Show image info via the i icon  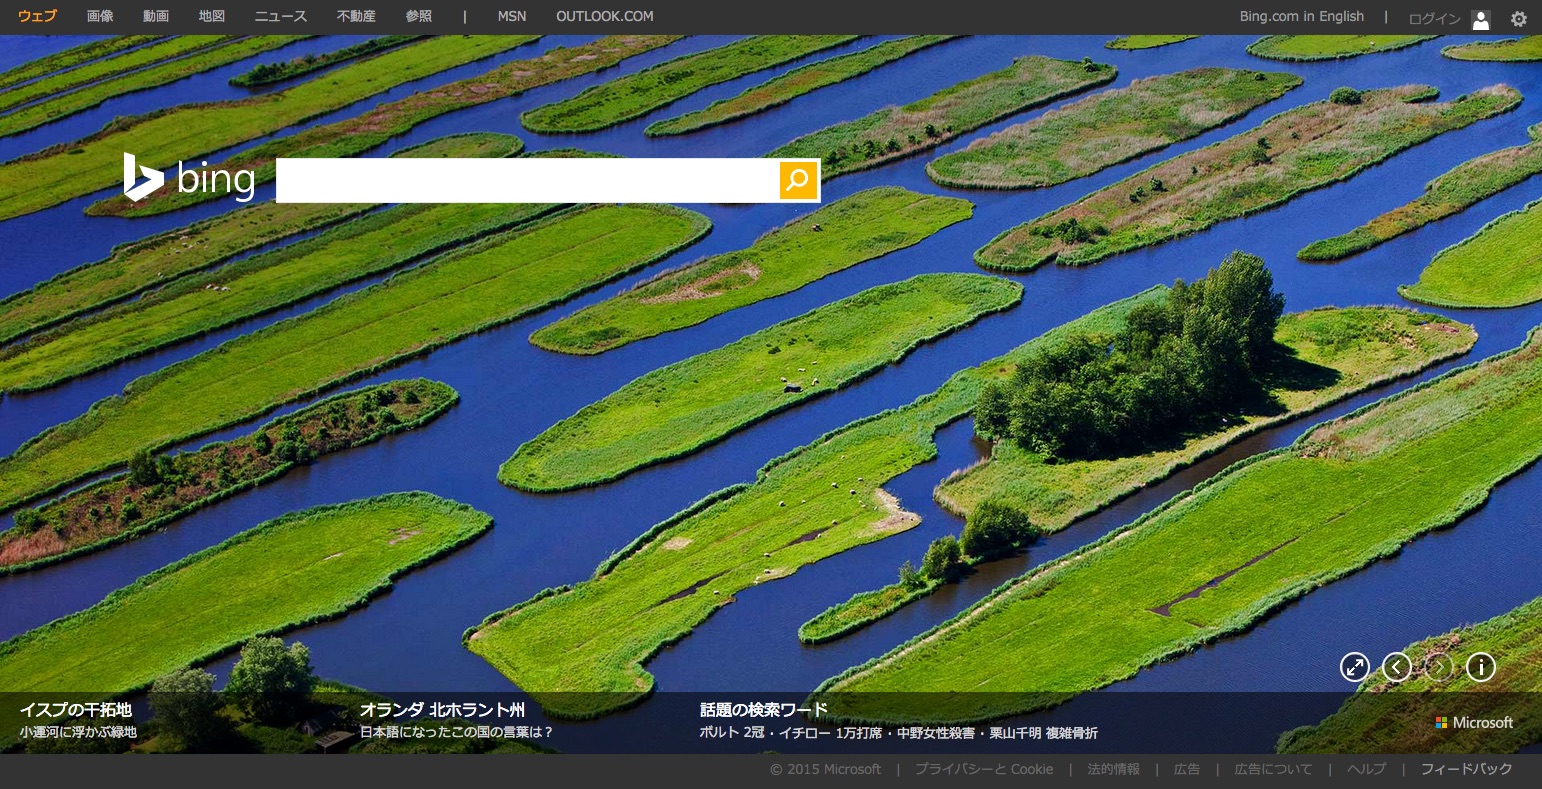[1480, 667]
